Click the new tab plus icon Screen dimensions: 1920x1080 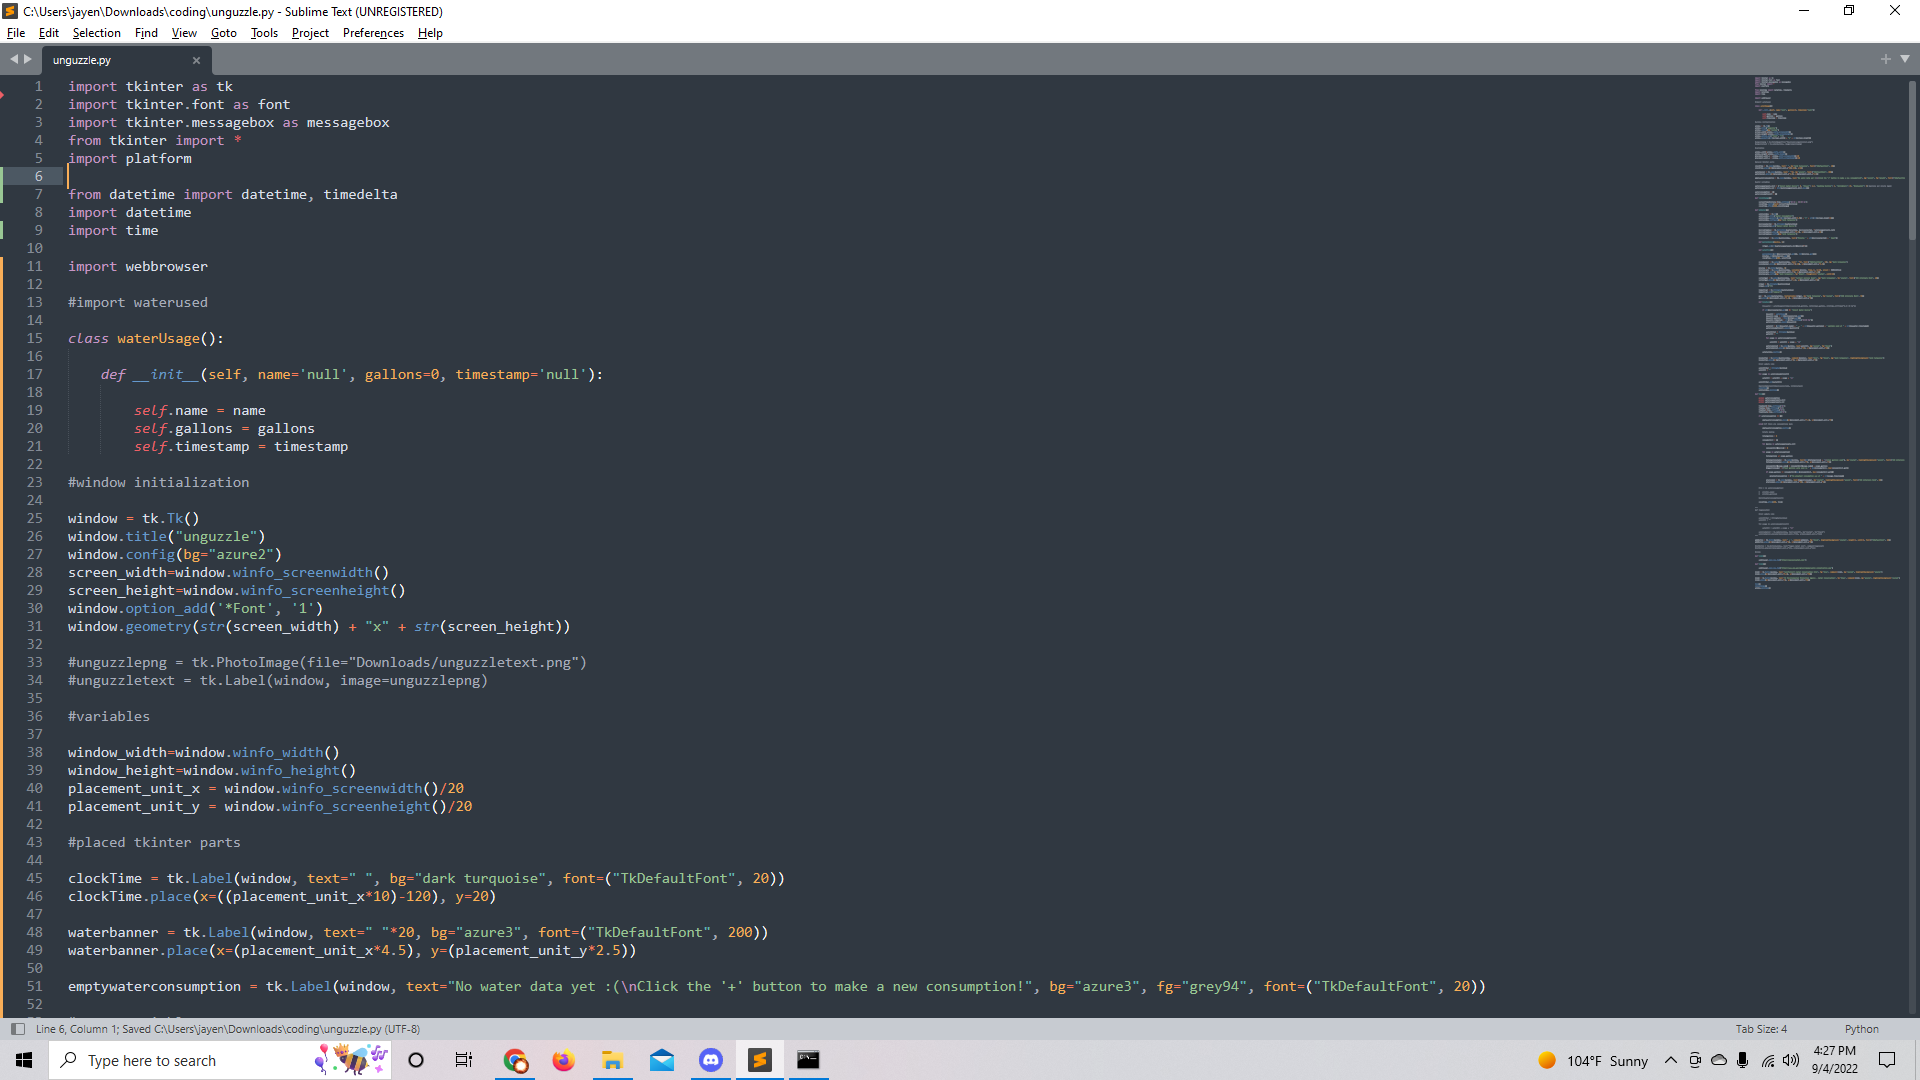click(x=1886, y=60)
